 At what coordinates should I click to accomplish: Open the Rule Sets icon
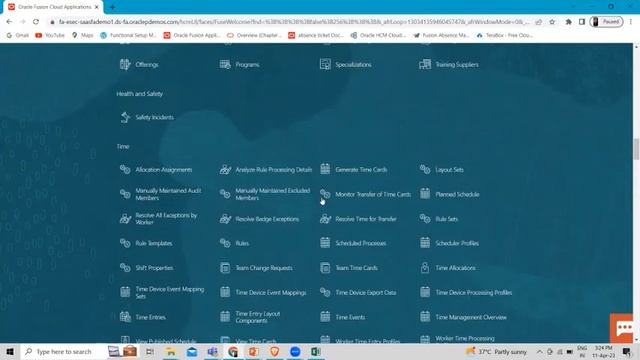click(425, 219)
